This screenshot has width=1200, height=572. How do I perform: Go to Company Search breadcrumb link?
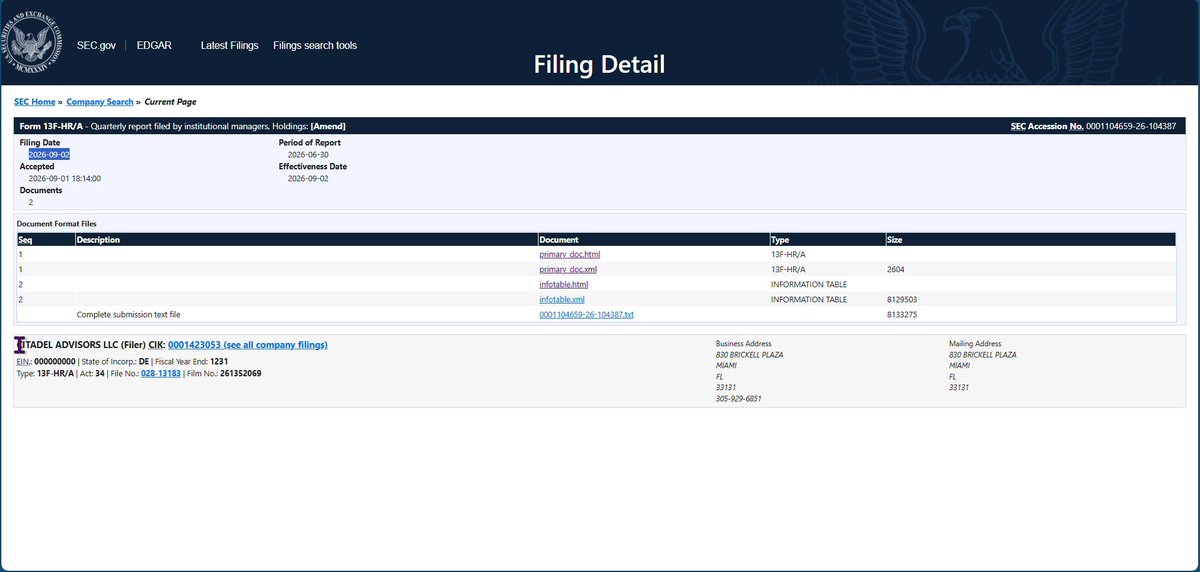tap(100, 102)
